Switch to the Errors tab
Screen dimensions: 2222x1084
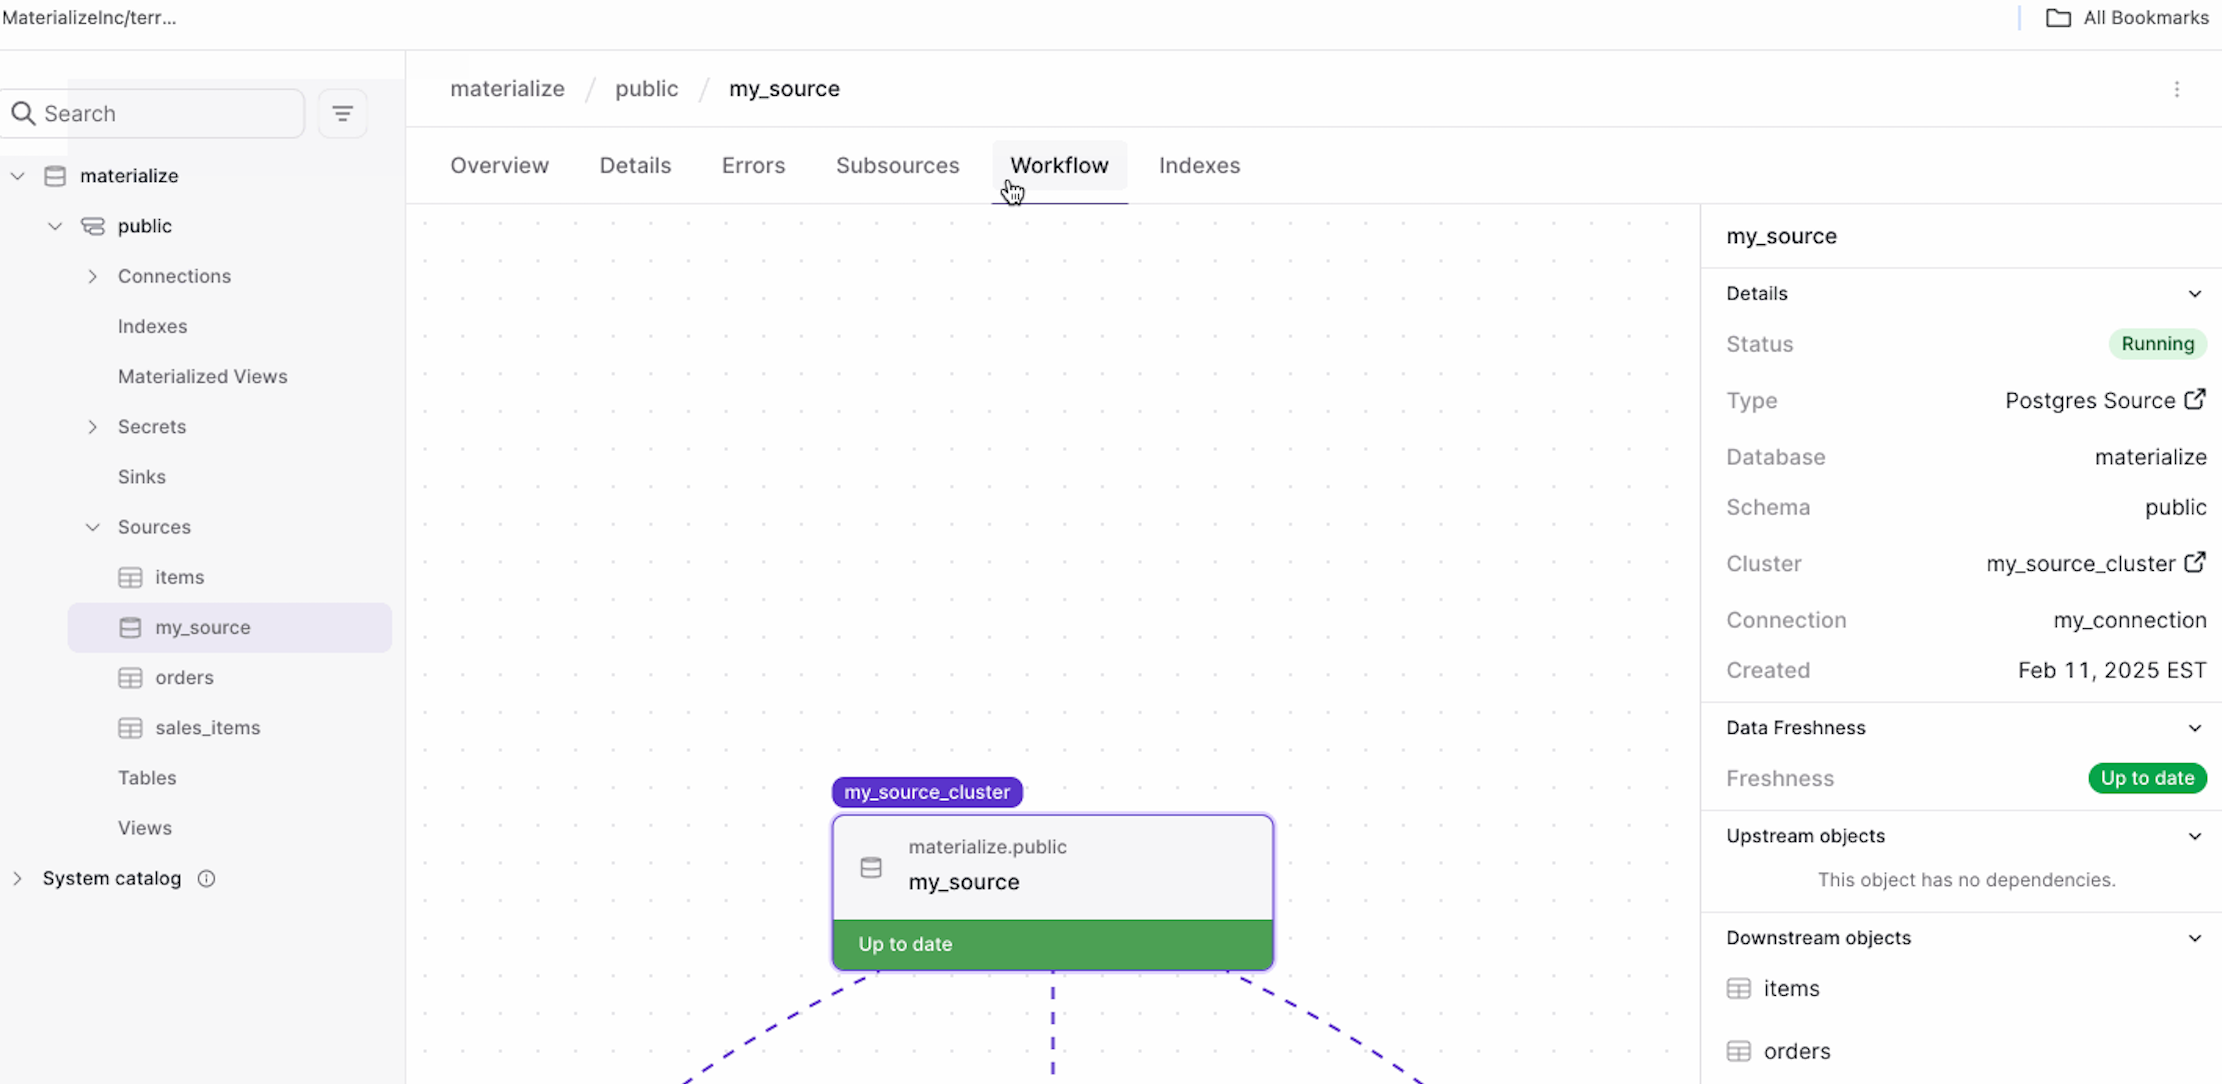tap(752, 165)
